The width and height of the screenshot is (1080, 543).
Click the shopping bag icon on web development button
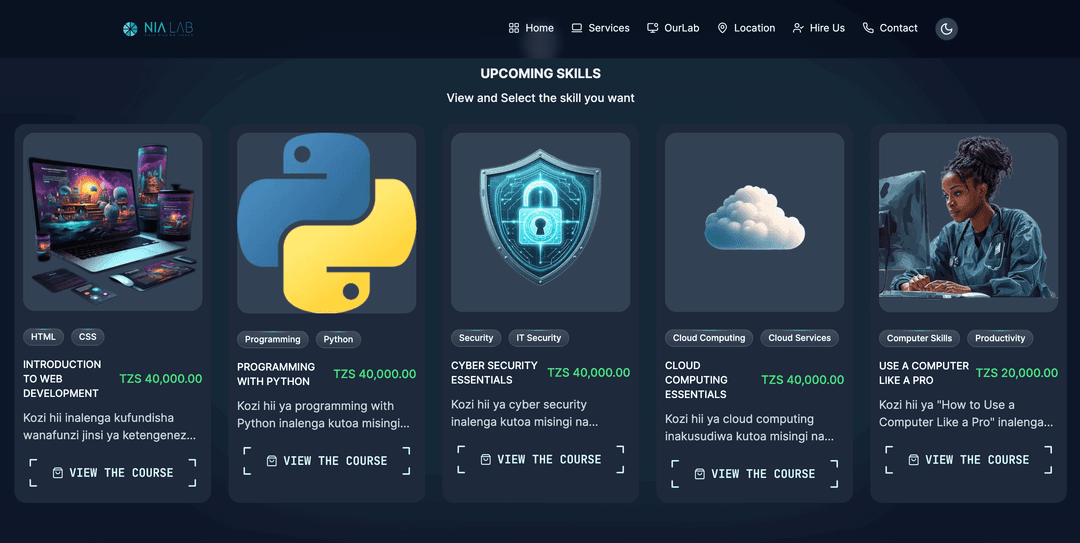58,473
